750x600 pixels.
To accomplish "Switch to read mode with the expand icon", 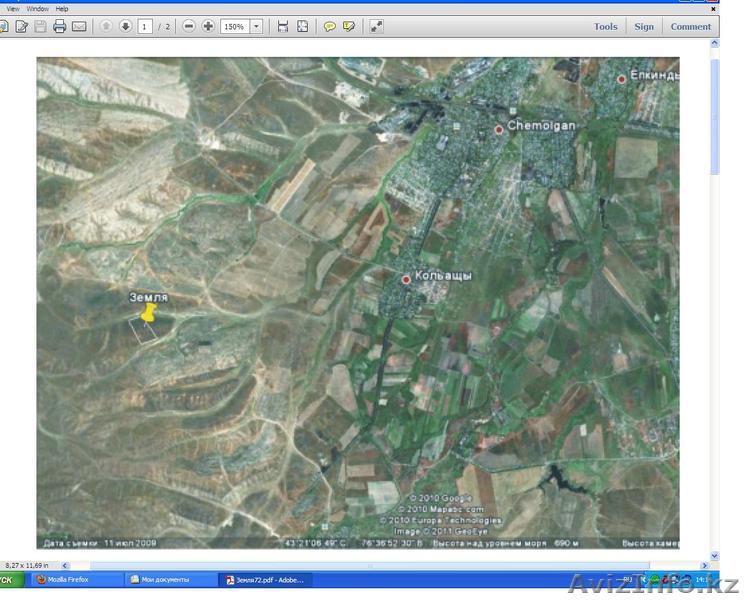I will click(x=376, y=26).
